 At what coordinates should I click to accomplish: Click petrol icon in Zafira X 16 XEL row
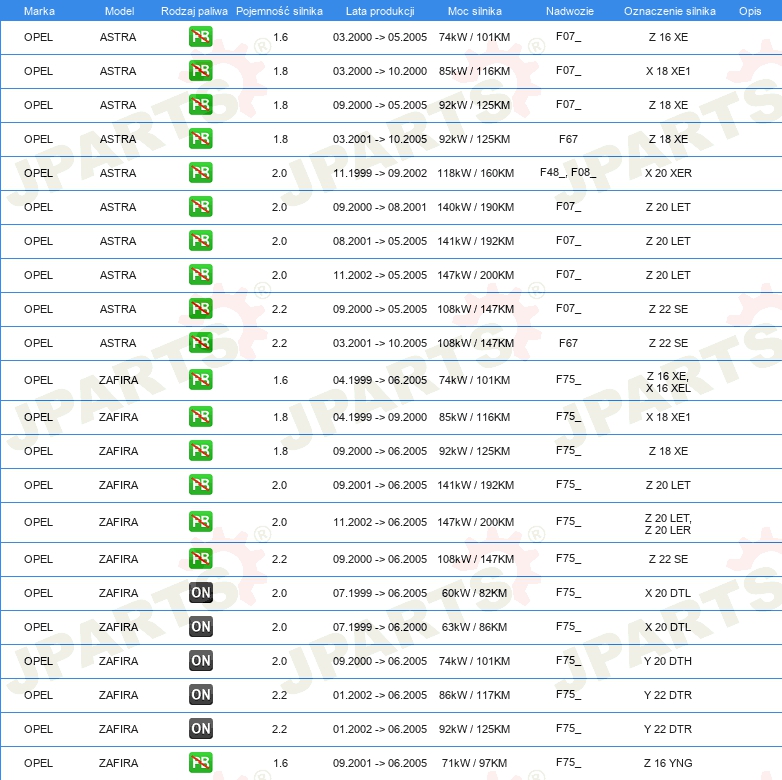(200, 380)
